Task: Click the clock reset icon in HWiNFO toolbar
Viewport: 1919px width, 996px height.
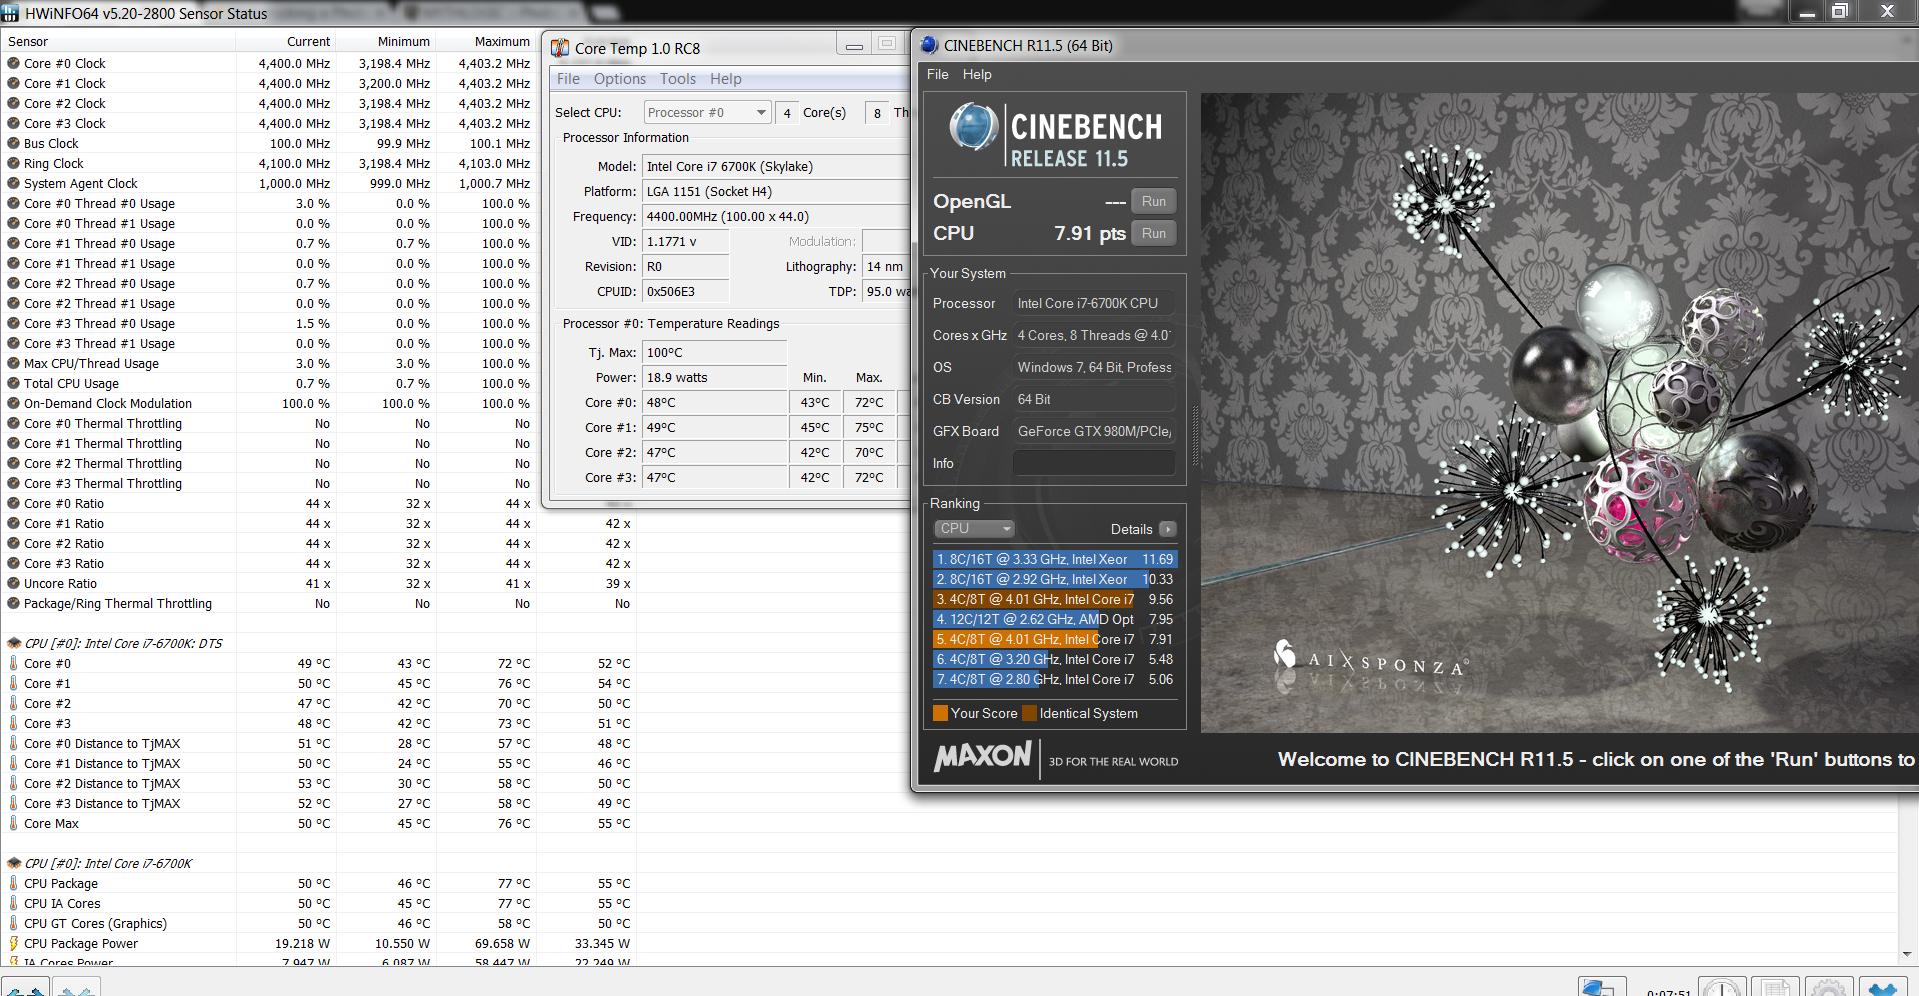Action: (x=1722, y=989)
